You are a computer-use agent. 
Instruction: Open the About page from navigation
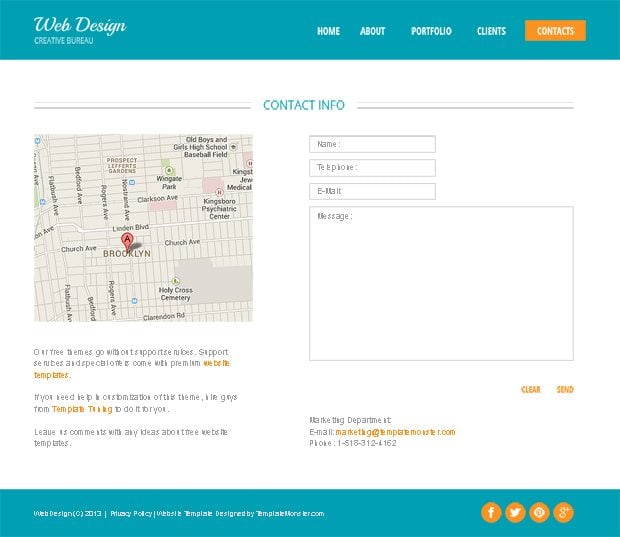(x=372, y=31)
